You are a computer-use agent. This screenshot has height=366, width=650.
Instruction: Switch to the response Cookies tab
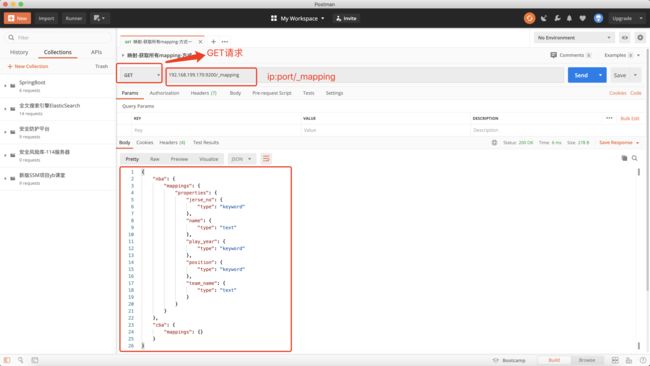coord(145,143)
